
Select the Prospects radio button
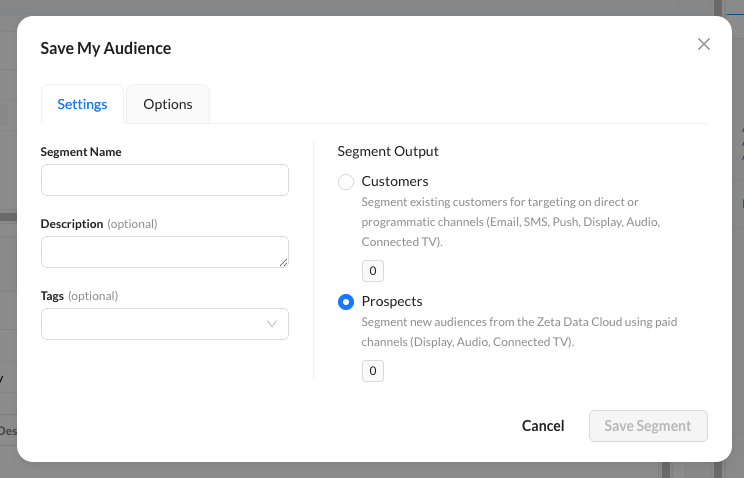[346, 302]
